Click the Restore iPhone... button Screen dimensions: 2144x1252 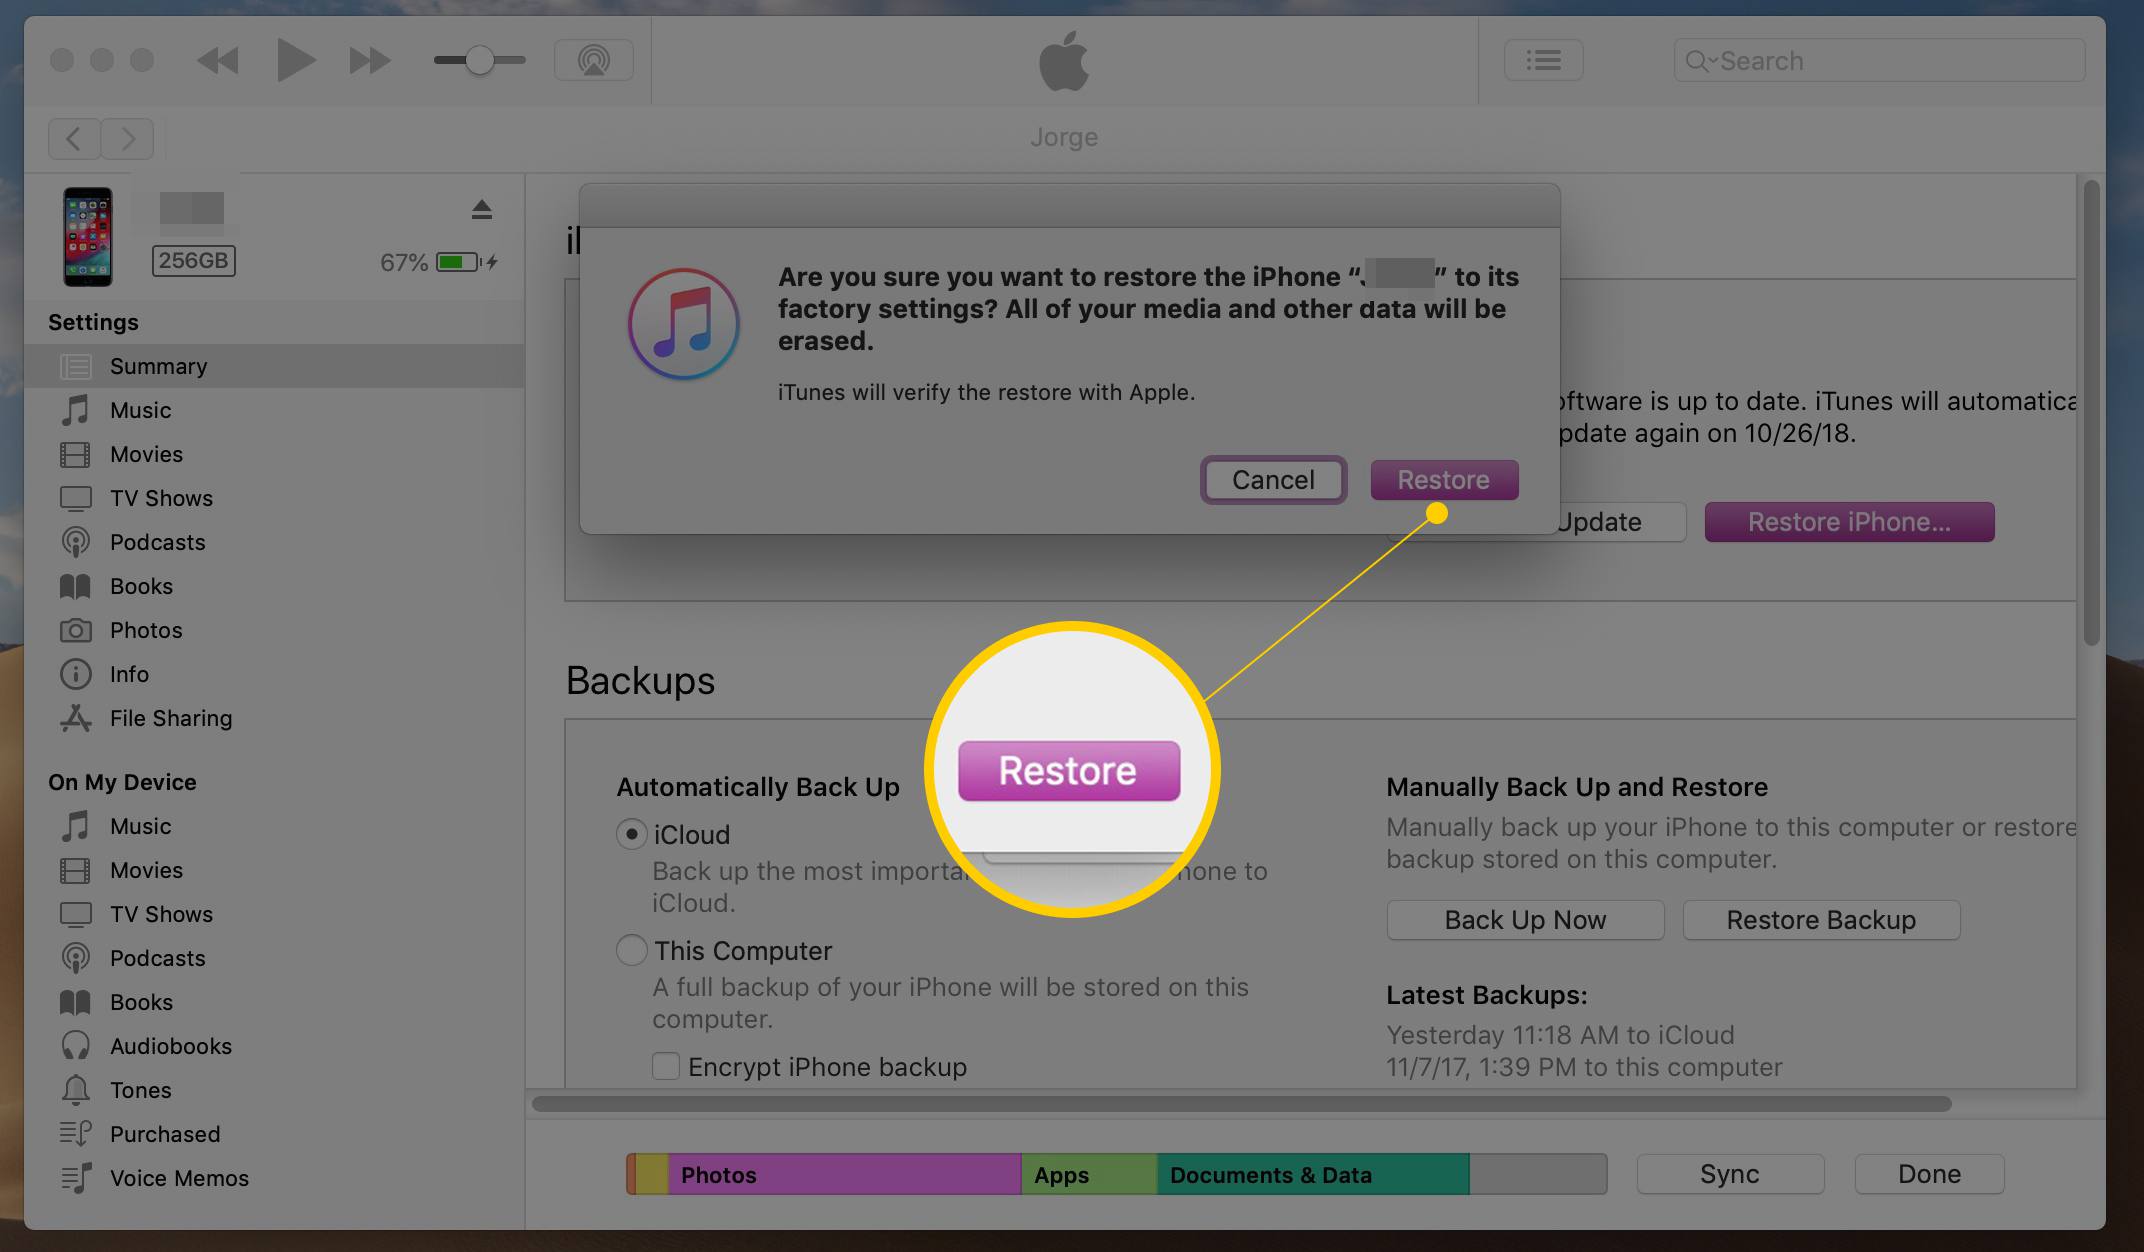1849,522
